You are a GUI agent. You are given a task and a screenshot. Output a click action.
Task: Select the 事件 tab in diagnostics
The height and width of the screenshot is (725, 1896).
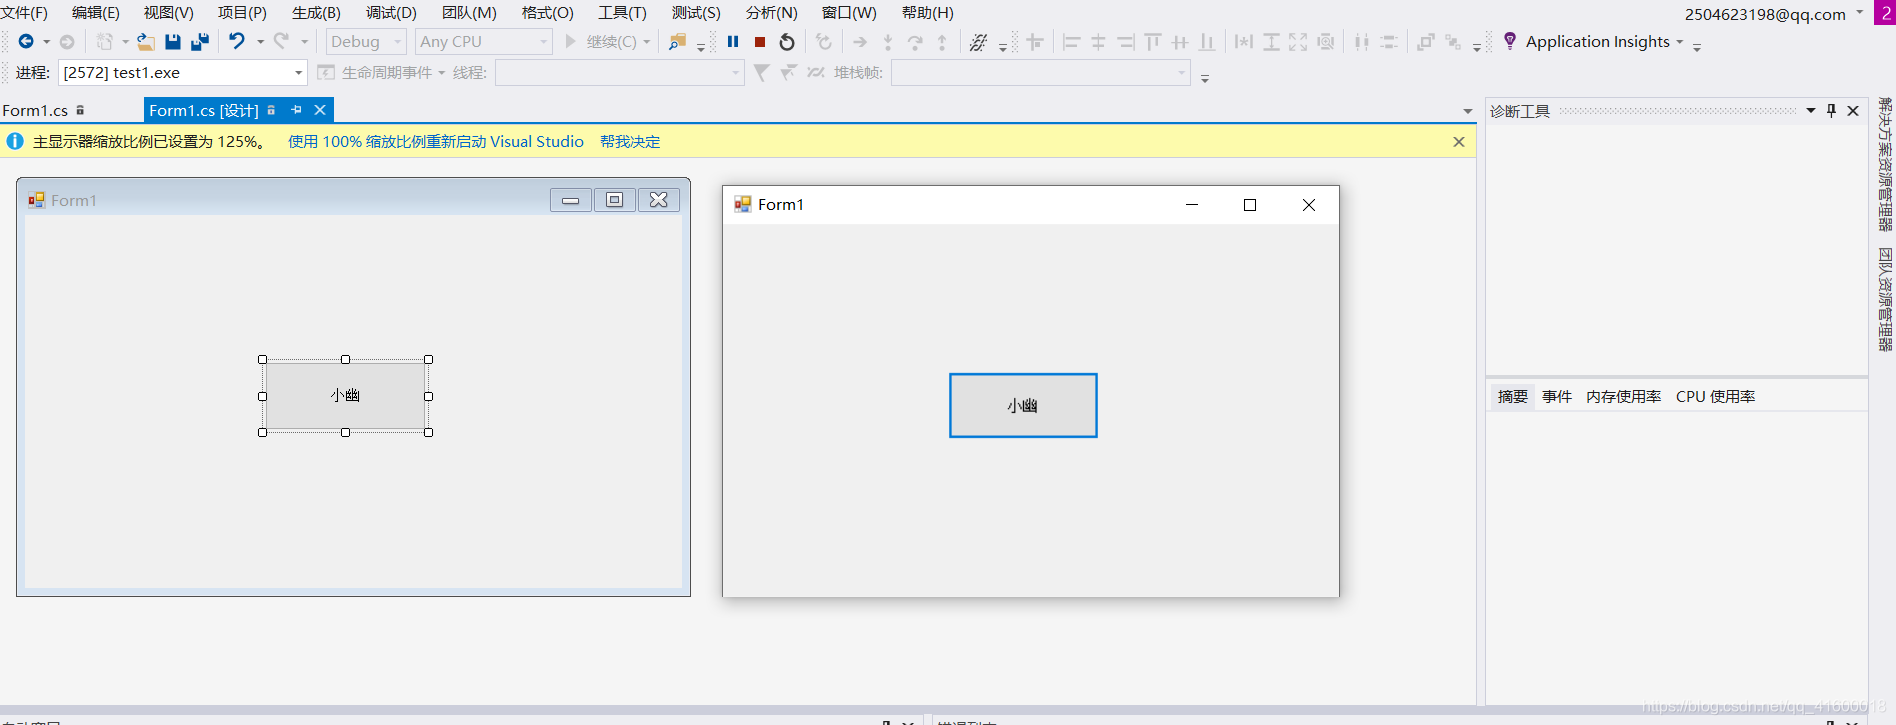click(x=1557, y=397)
